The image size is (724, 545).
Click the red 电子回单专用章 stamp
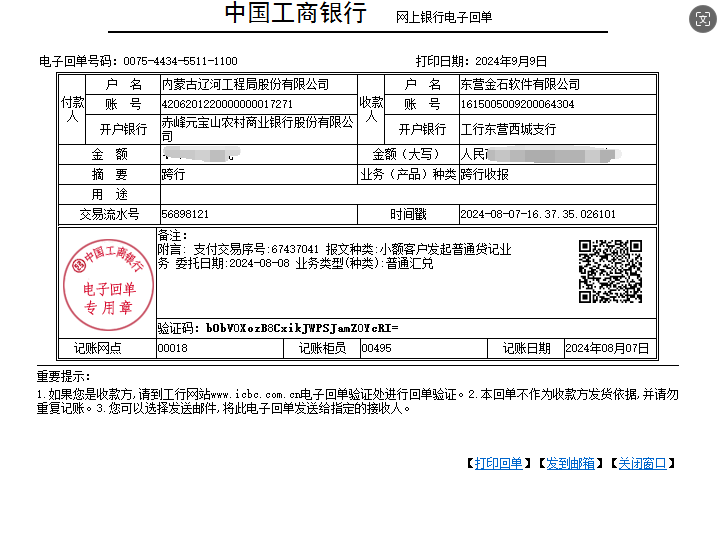pyautogui.click(x=109, y=285)
